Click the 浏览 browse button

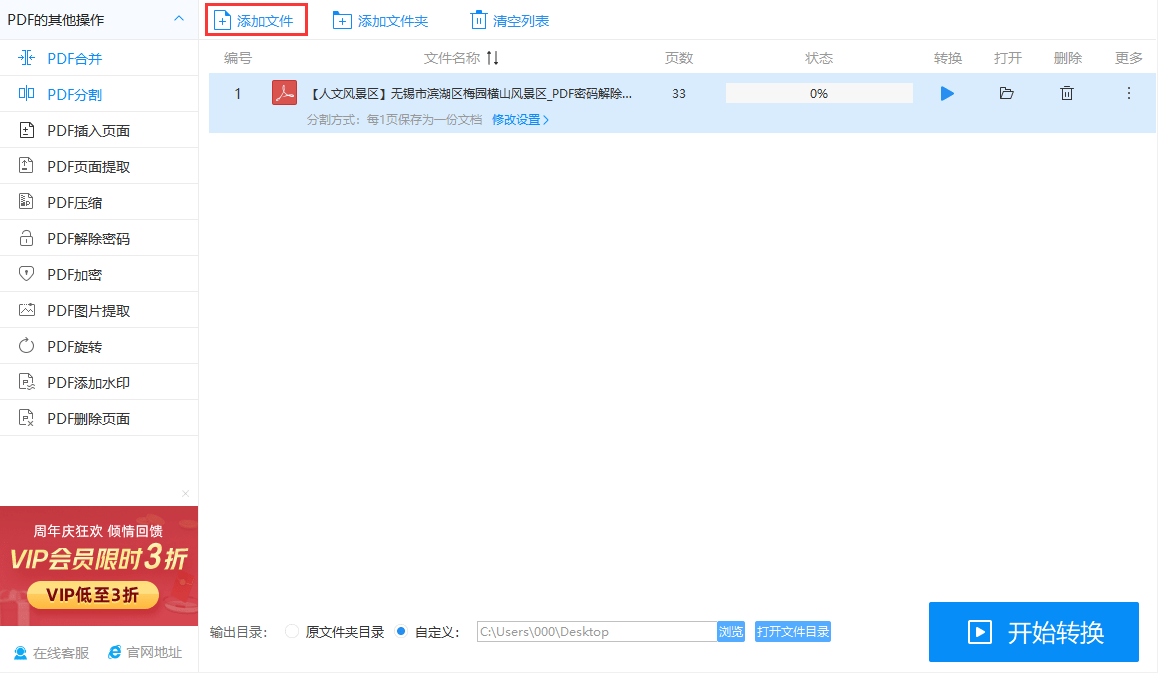731,632
